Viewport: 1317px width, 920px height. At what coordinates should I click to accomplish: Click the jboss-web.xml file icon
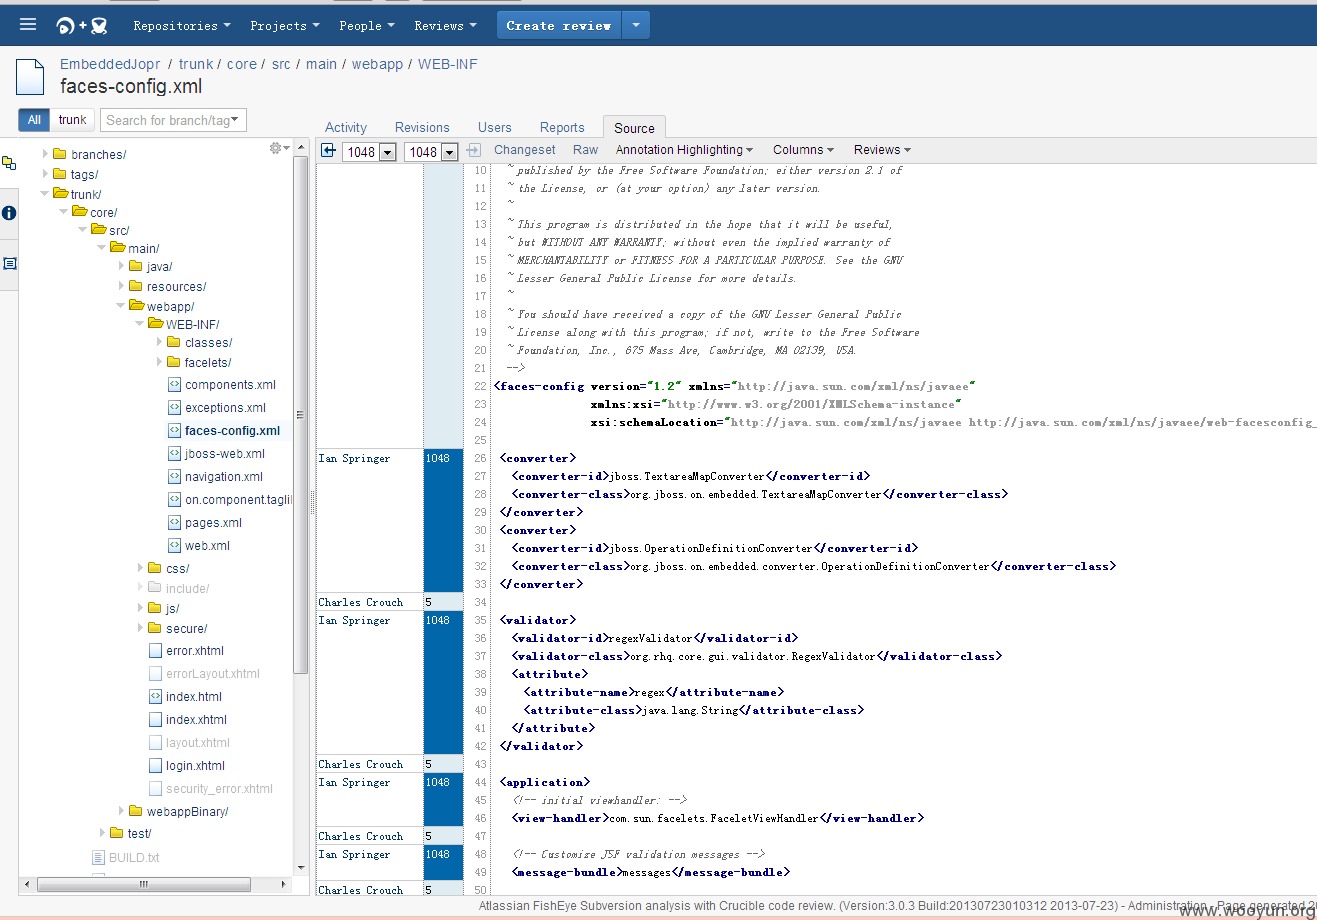click(x=174, y=453)
